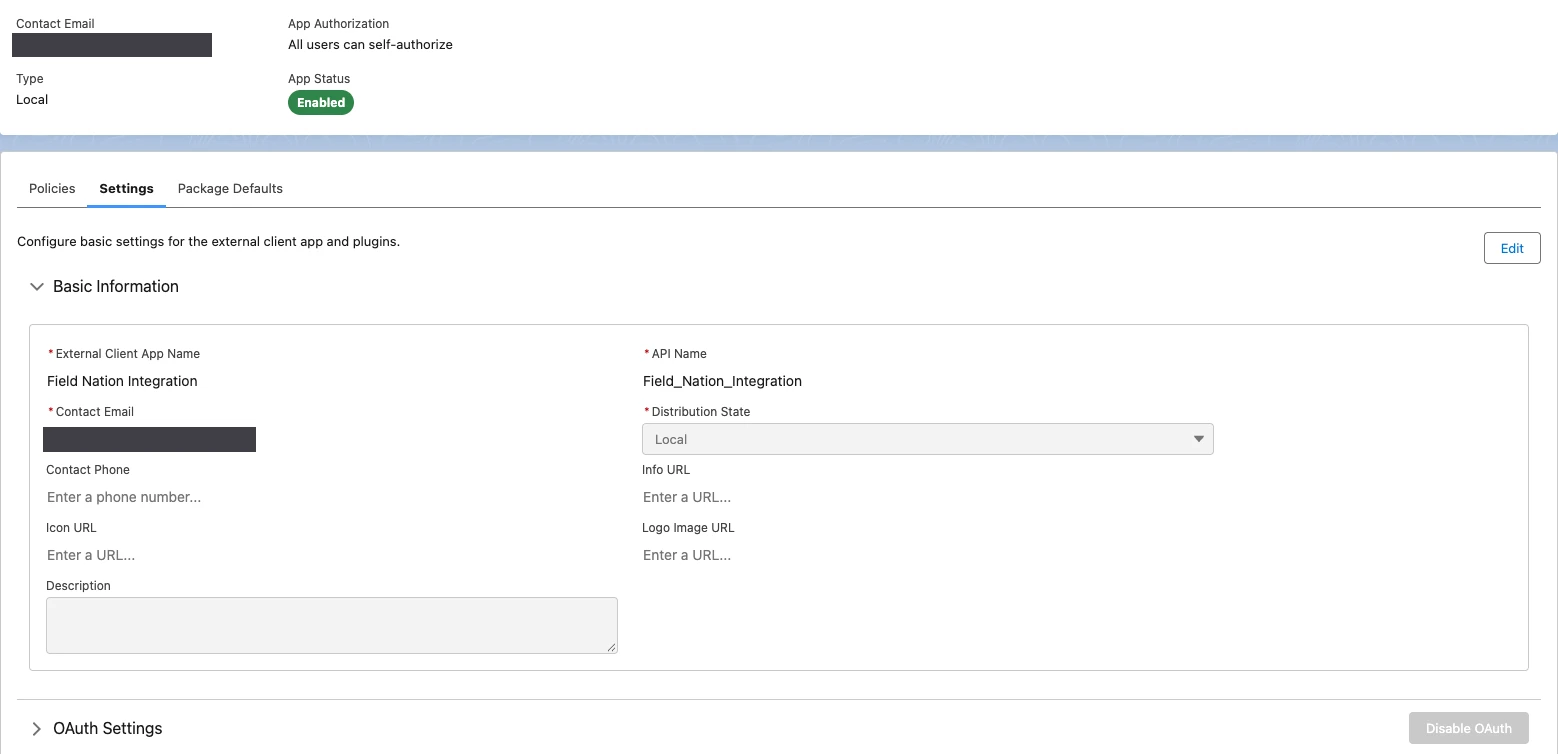The width and height of the screenshot is (1558, 754).
Task: Select the Settings tab
Action: tap(126, 188)
